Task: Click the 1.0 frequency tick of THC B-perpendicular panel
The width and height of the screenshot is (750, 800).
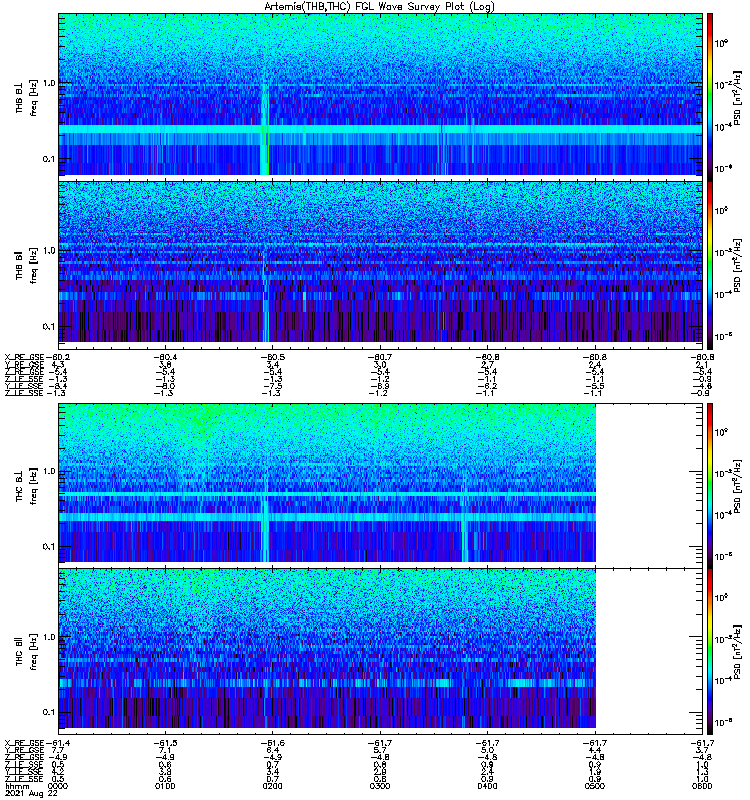Action: click(x=49, y=471)
